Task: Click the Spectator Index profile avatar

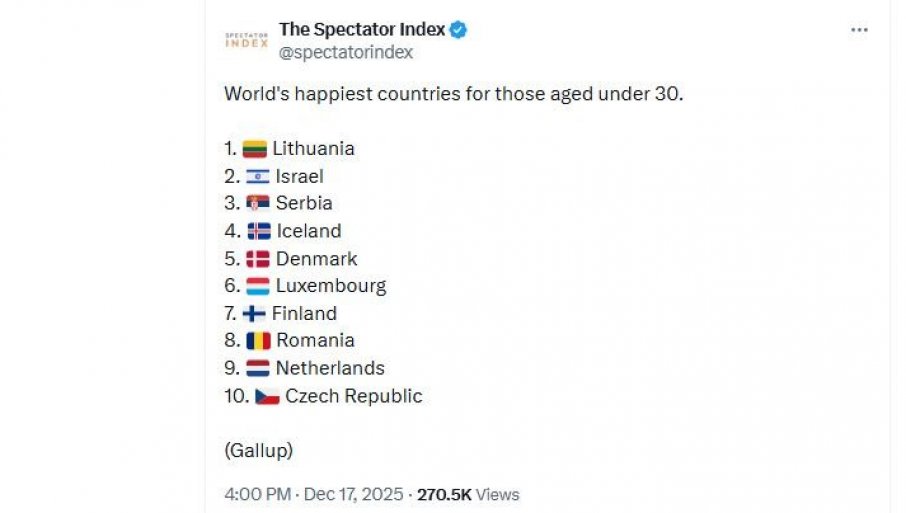Action: (x=246, y=40)
